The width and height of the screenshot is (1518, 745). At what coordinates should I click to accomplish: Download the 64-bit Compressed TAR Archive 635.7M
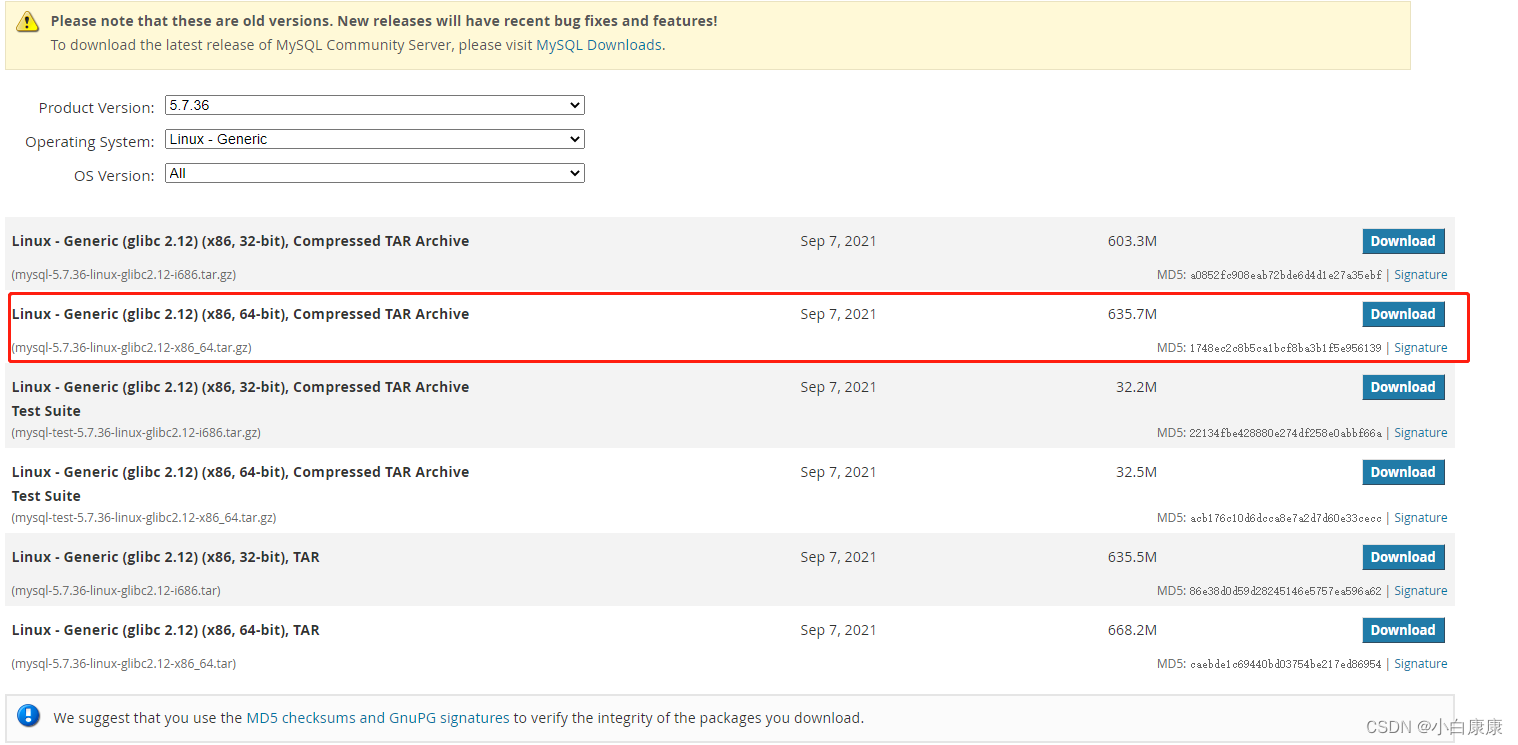(x=1403, y=314)
